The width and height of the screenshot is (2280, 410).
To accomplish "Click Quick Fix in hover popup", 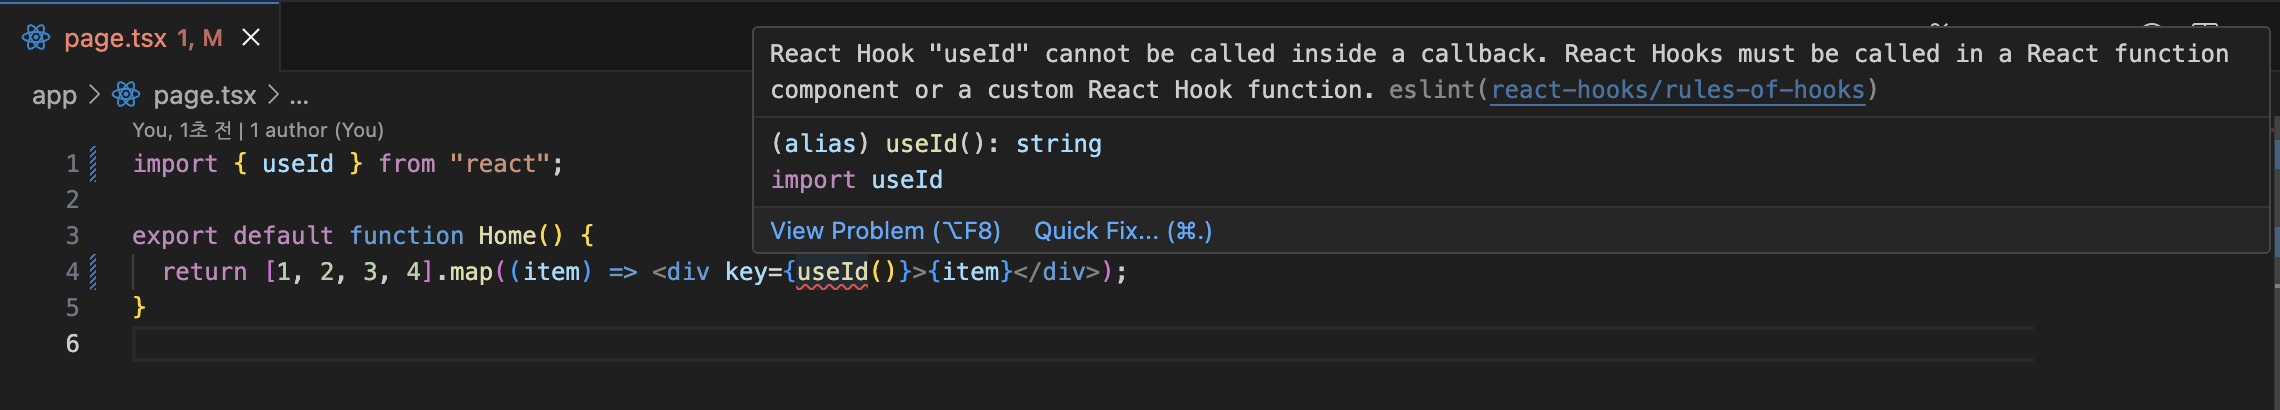I will click(x=1123, y=231).
